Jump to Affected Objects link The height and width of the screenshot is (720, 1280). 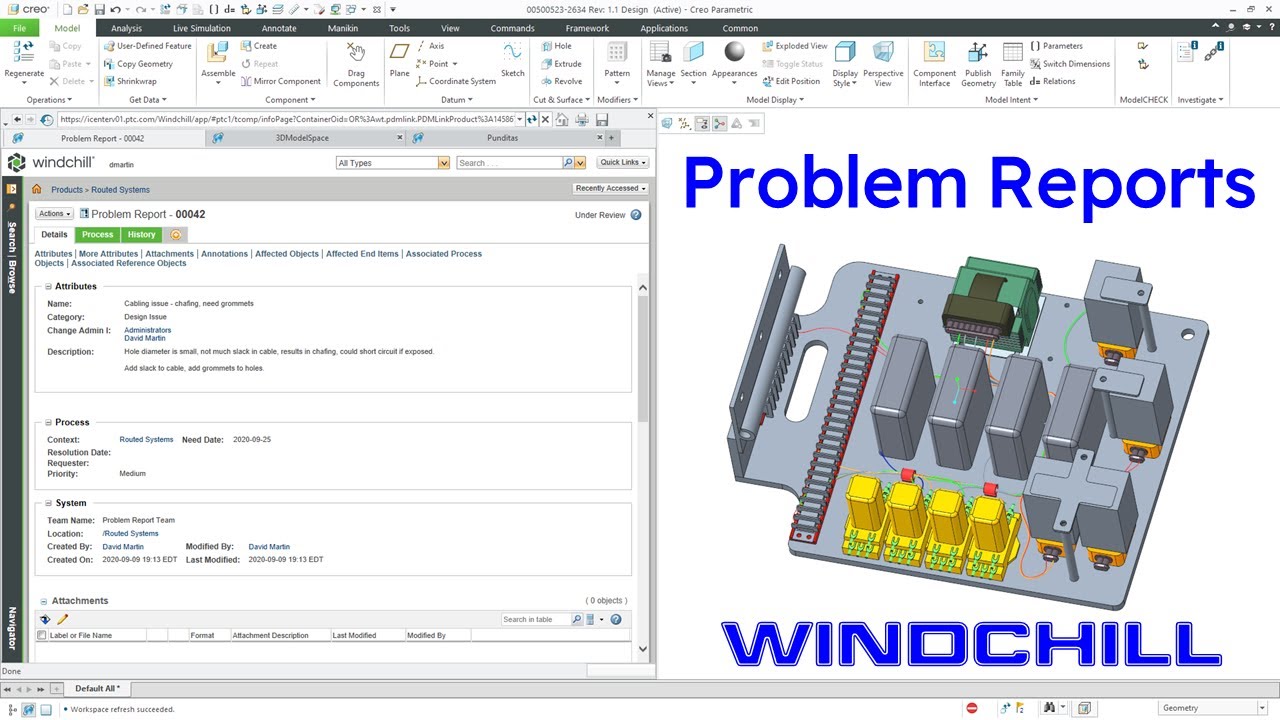(x=287, y=254)
